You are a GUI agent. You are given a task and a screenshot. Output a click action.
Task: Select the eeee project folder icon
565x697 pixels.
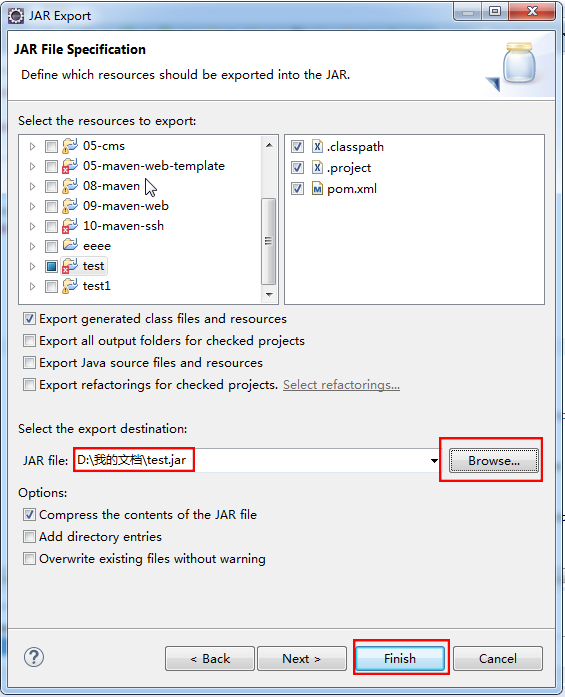point(70,245)
